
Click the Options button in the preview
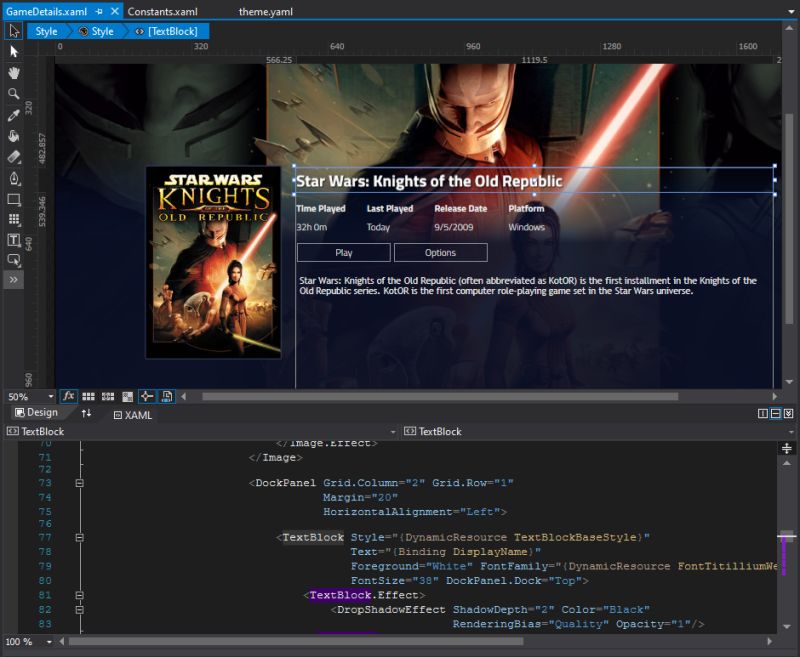(440, 252)
